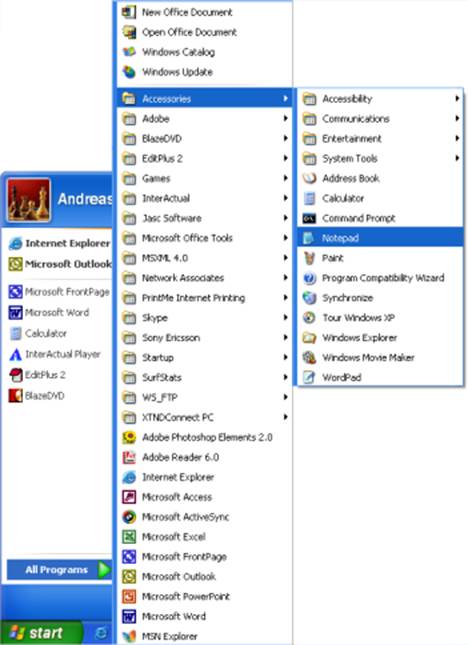Click the Synchronize icon
Screen dimensions: 468x645
click(309, 298)
